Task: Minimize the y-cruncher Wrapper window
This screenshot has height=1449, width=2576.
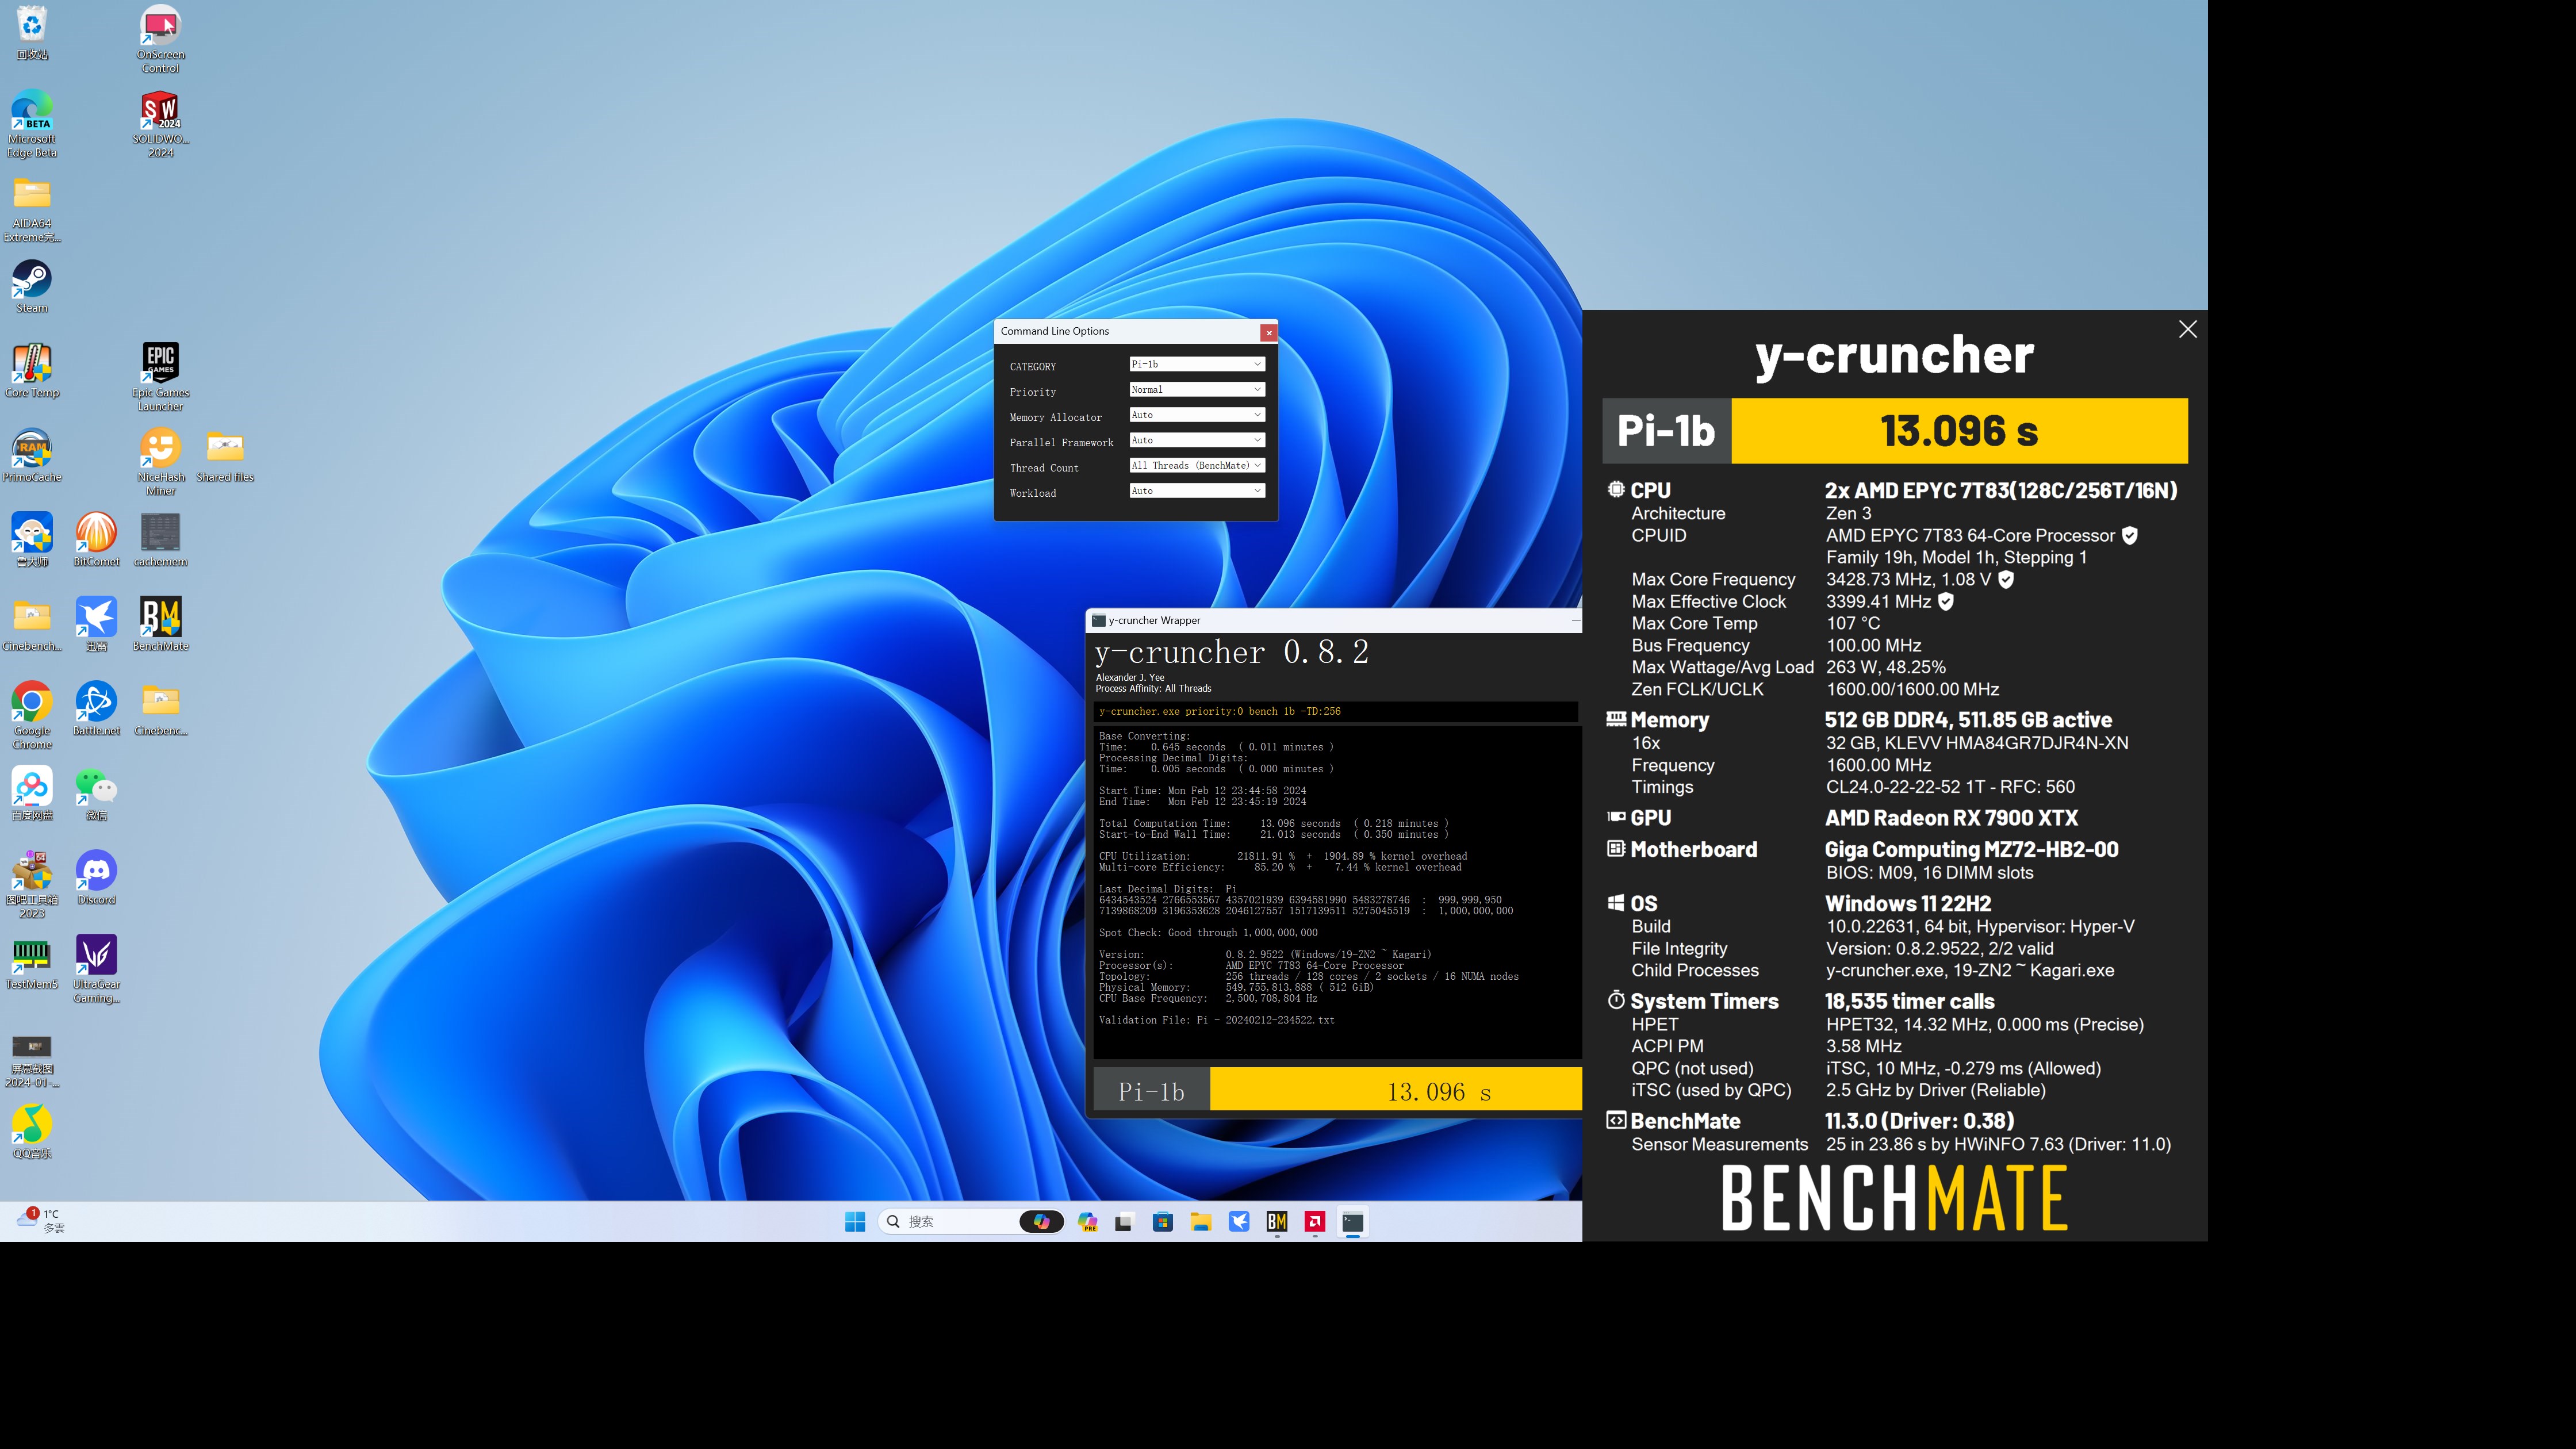Action: tap(1575, 620)
